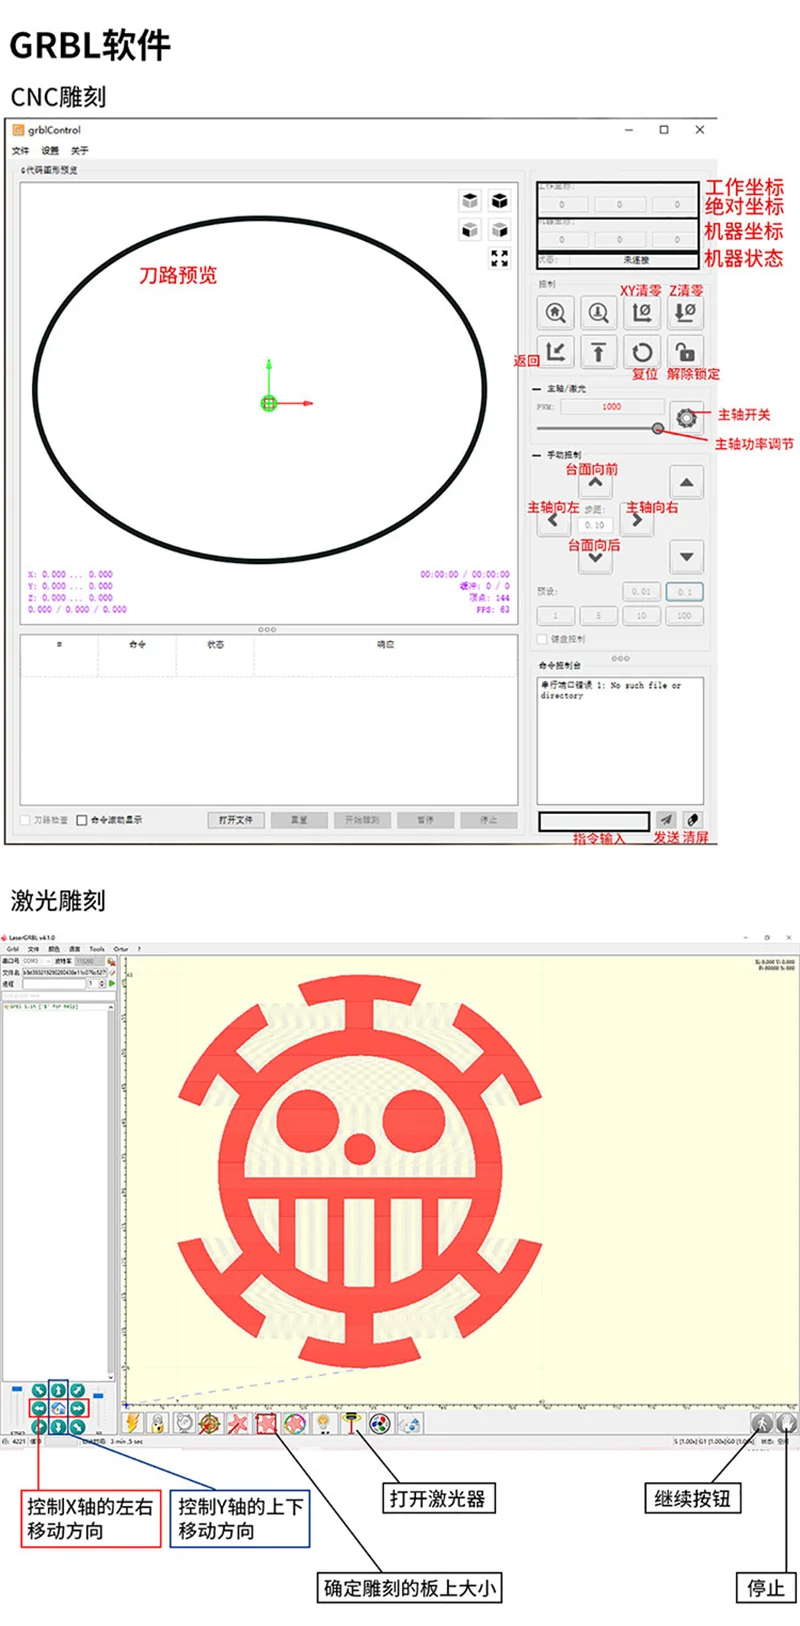The image size is (800, 1626).
Task: Click the fit-to-view expand icon in preview
Action: tap(499, 258)
